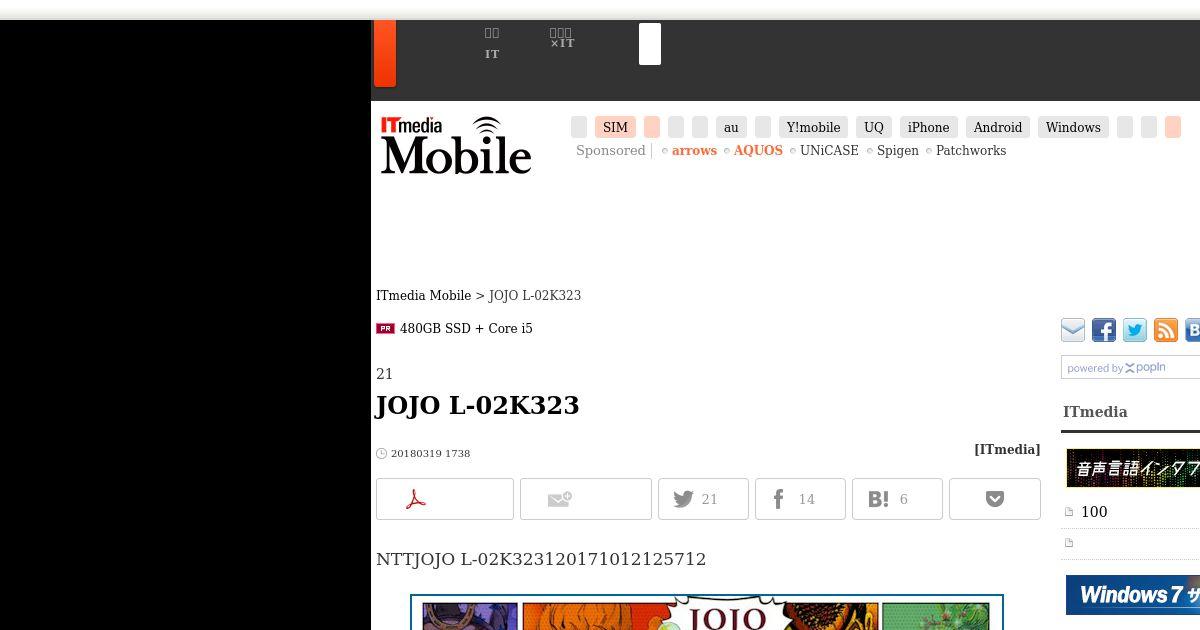Click Hatena Bookmark button showing 6
The height and width of the screenshot is (630, 1200).
click(897, 499)
